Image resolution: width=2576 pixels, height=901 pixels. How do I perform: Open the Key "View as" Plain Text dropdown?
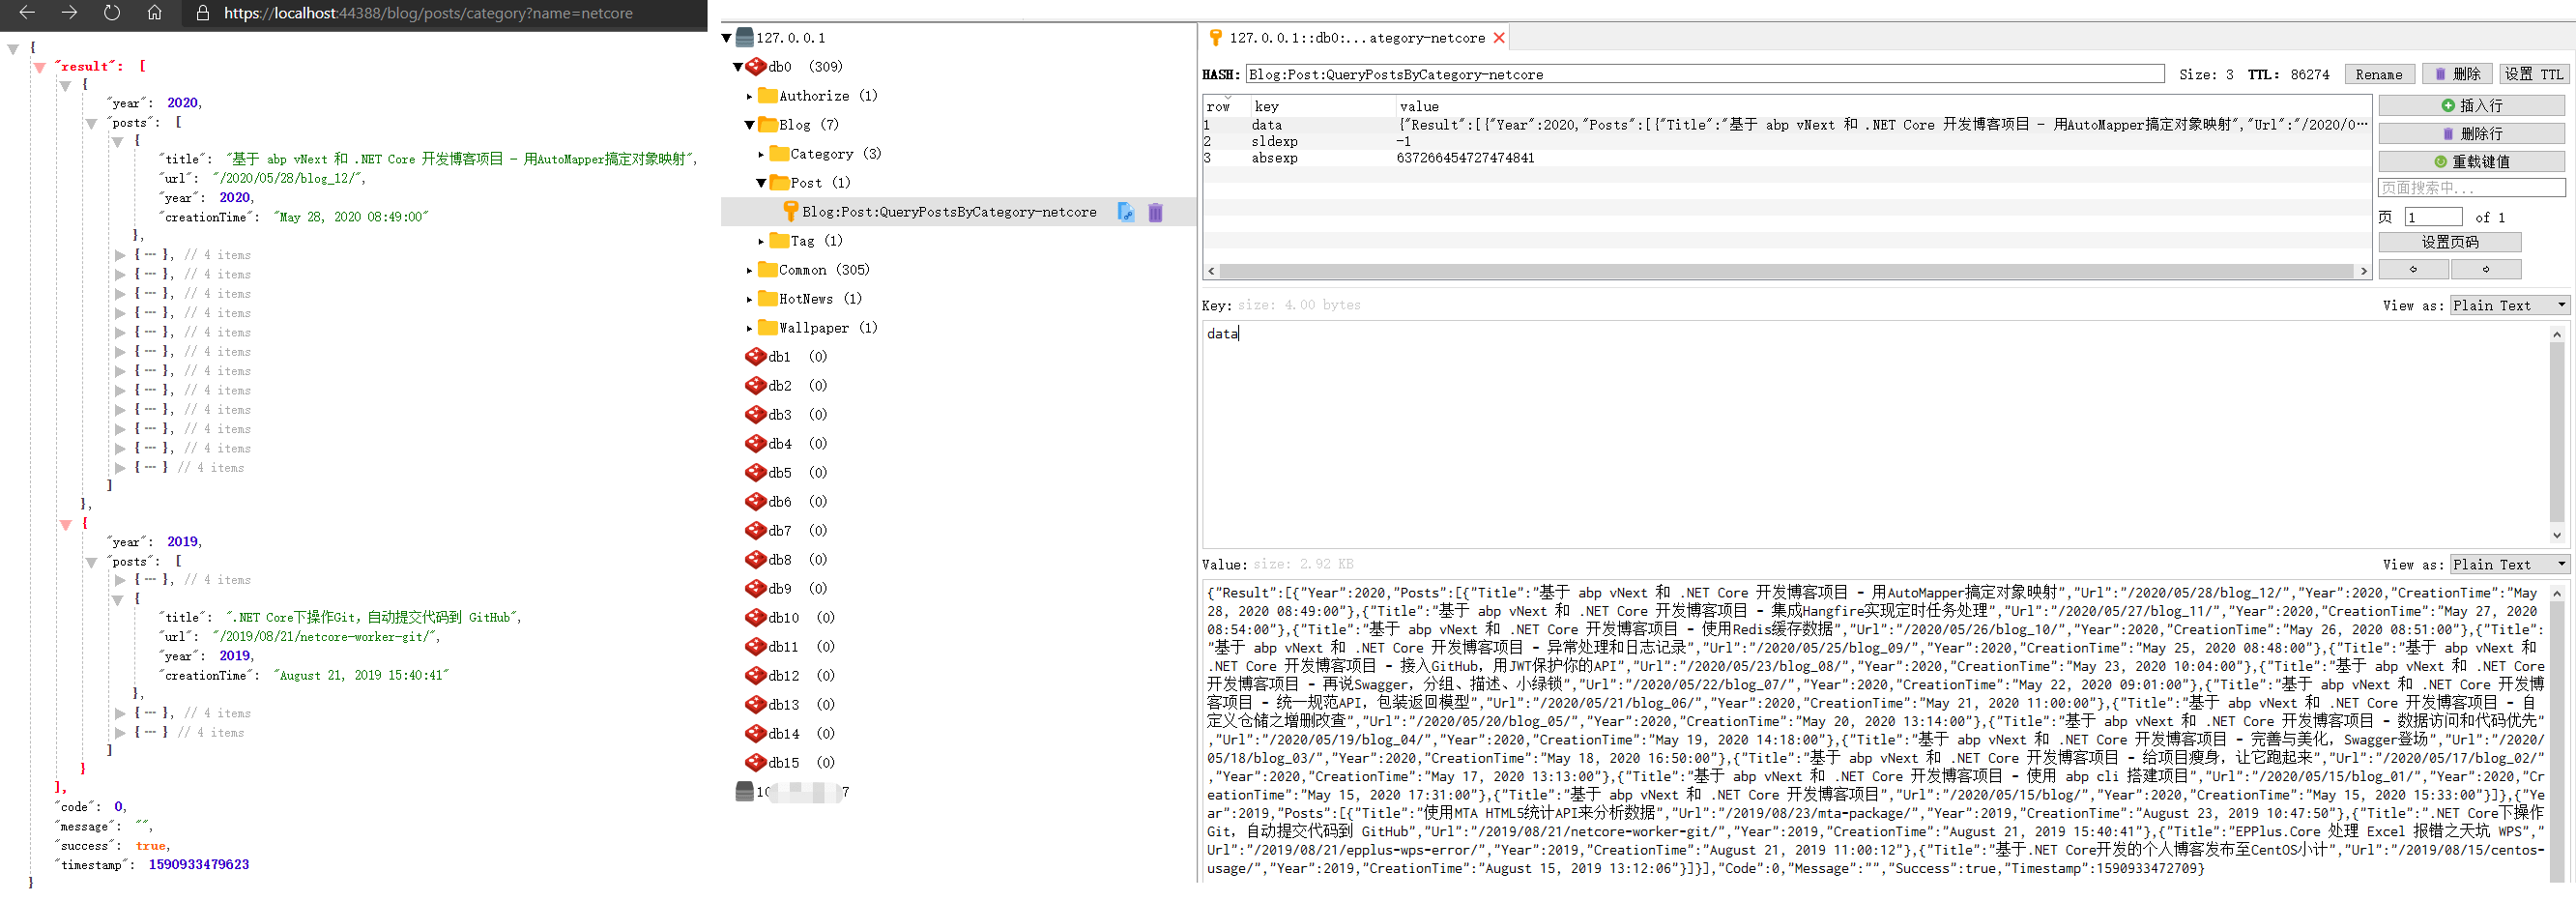[x=2509, y=306]
